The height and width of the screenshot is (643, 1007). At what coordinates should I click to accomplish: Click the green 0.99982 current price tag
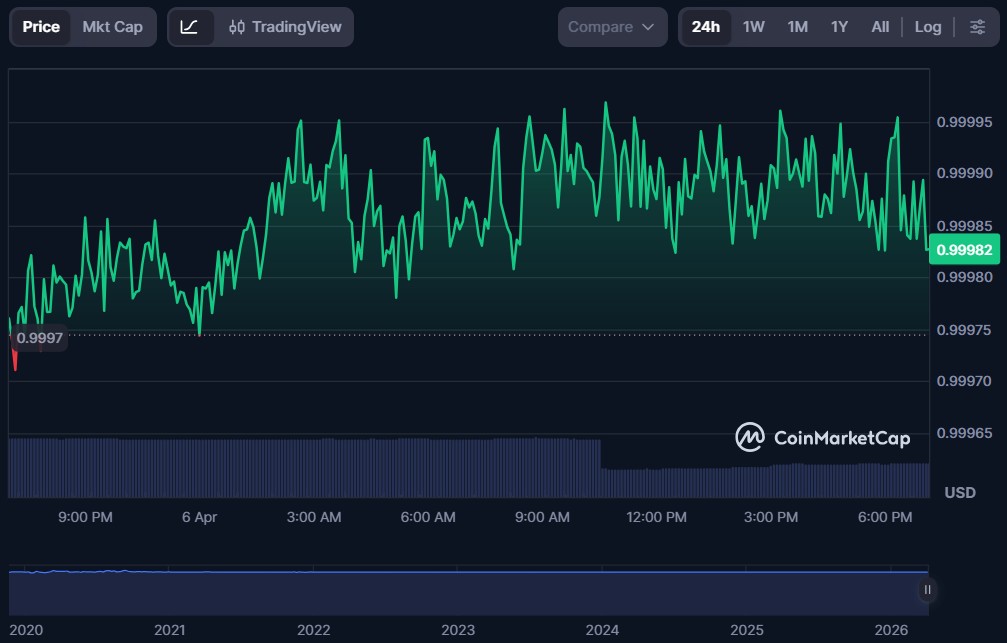click(x=964, y=251)
